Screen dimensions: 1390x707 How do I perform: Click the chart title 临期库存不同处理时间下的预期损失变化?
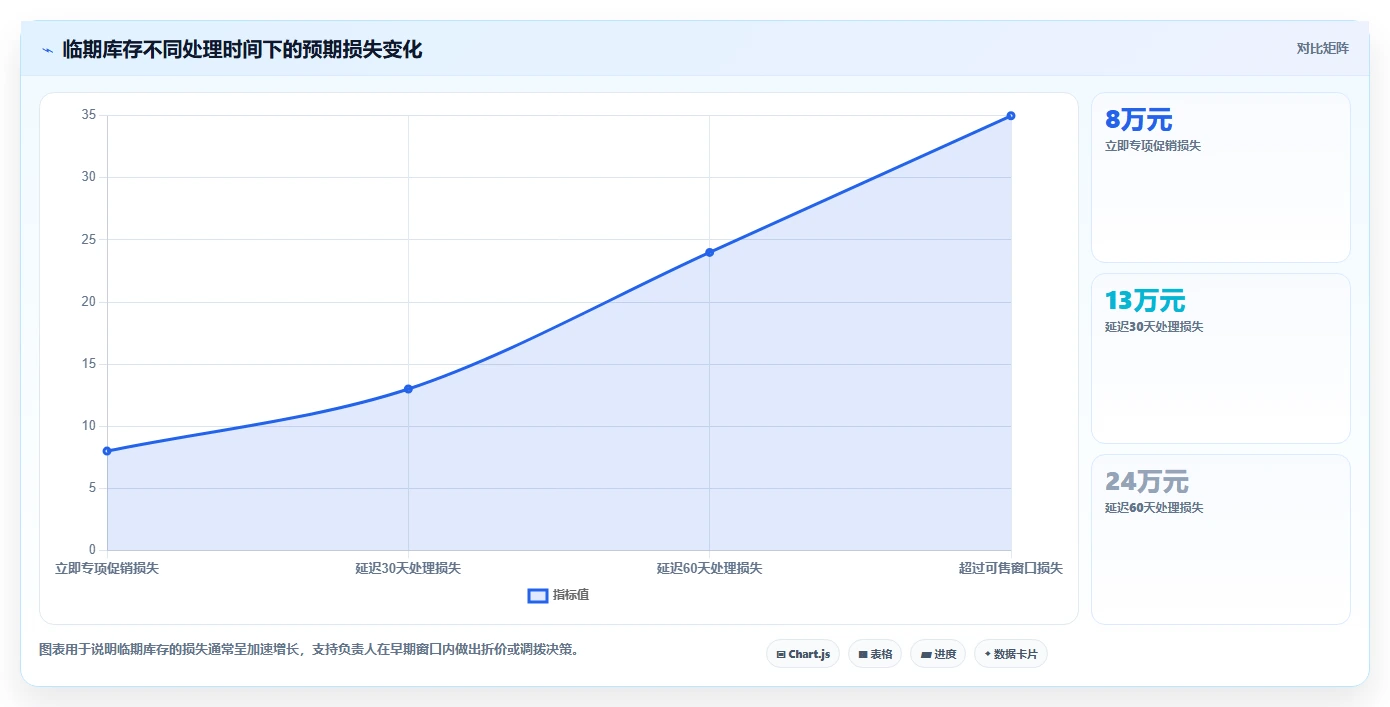(x=242, y=49)
